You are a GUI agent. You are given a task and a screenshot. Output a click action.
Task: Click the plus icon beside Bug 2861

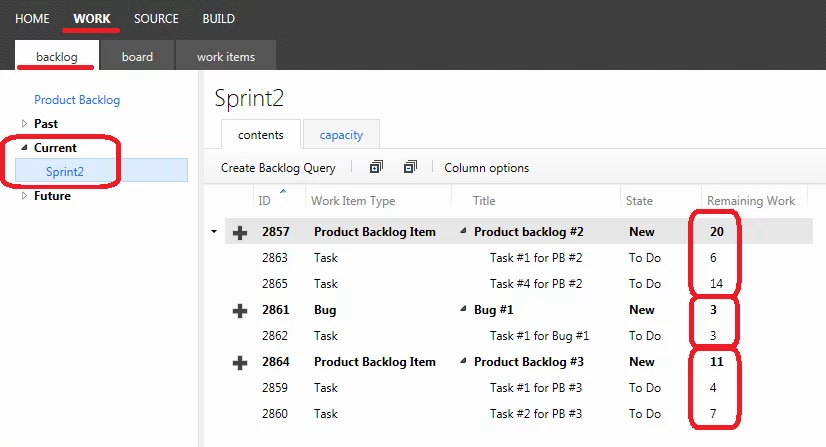click(240, 311)
